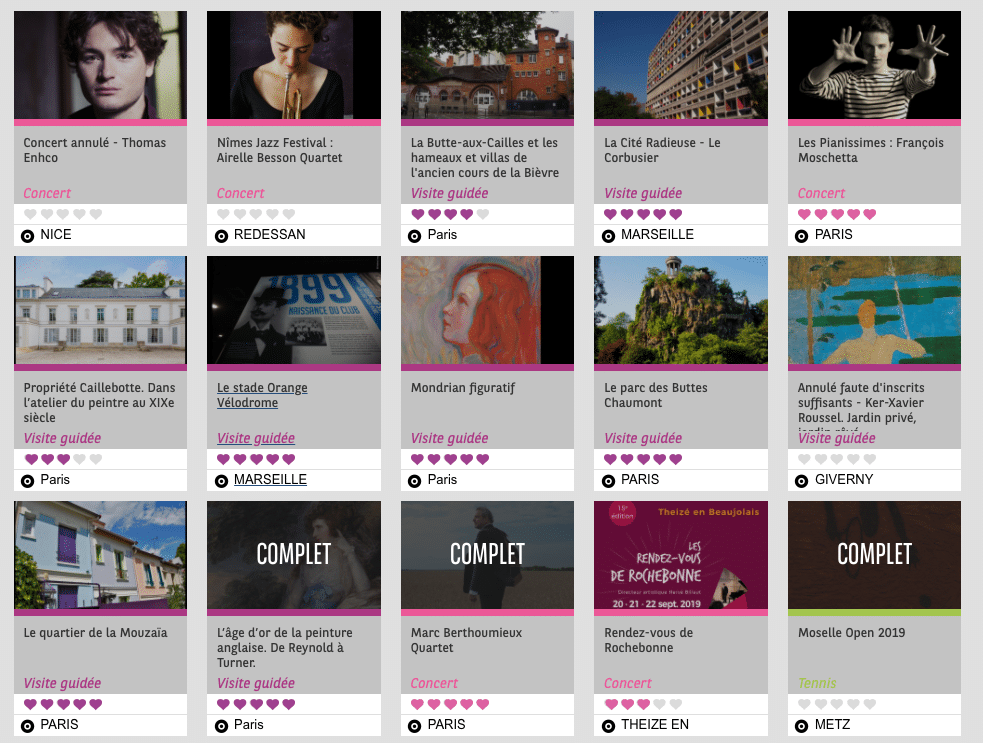Image resolution: width=983 pixels, height=743 pixels.
Task: Click the MARSEILLE link under Vélodrome card
Action: (x=270, y=480)
